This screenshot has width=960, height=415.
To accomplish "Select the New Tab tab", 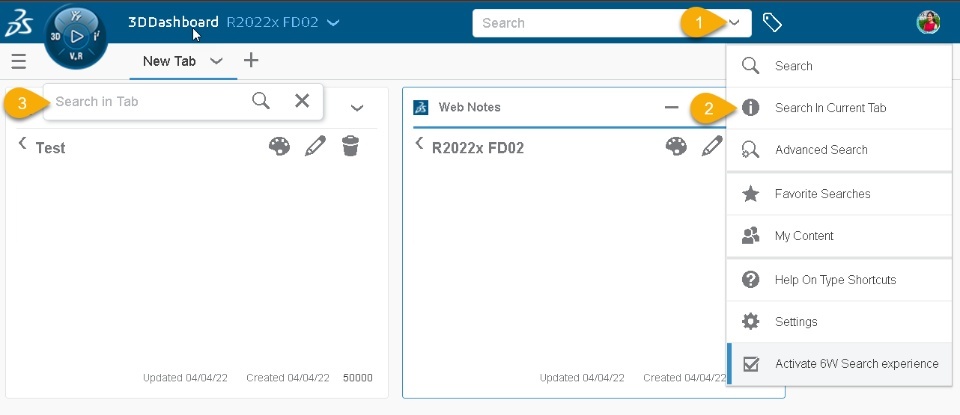I will click(169, 61).
